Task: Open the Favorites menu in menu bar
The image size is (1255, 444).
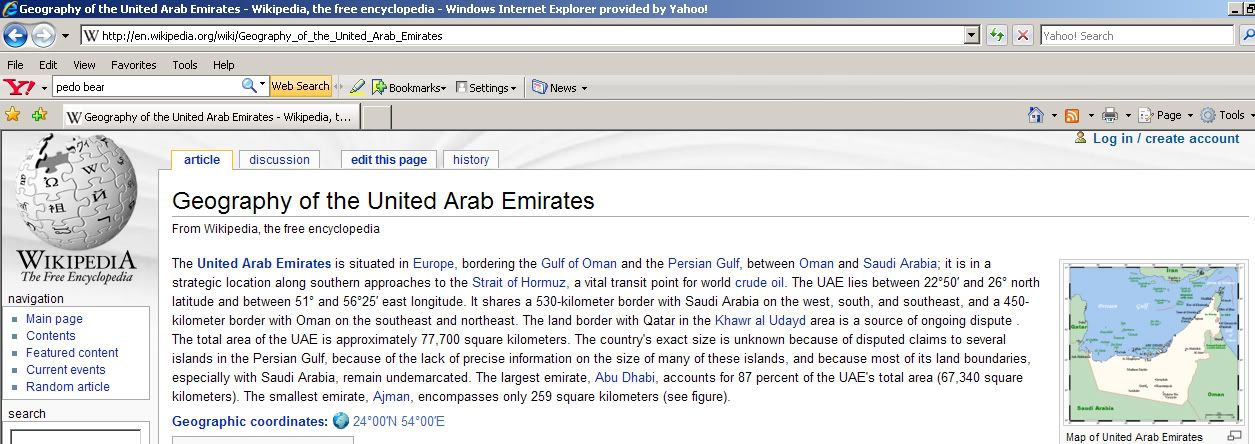Action: click(x=133, y=65)
